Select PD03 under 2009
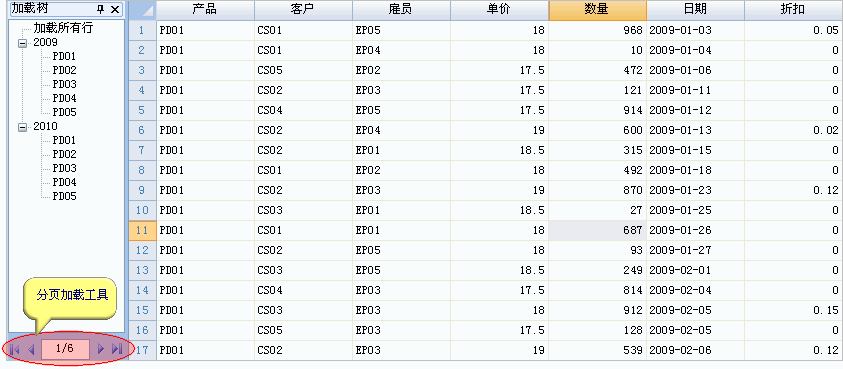Image resolution: width=843 pixels, height=369 pixels. [64, 84]
